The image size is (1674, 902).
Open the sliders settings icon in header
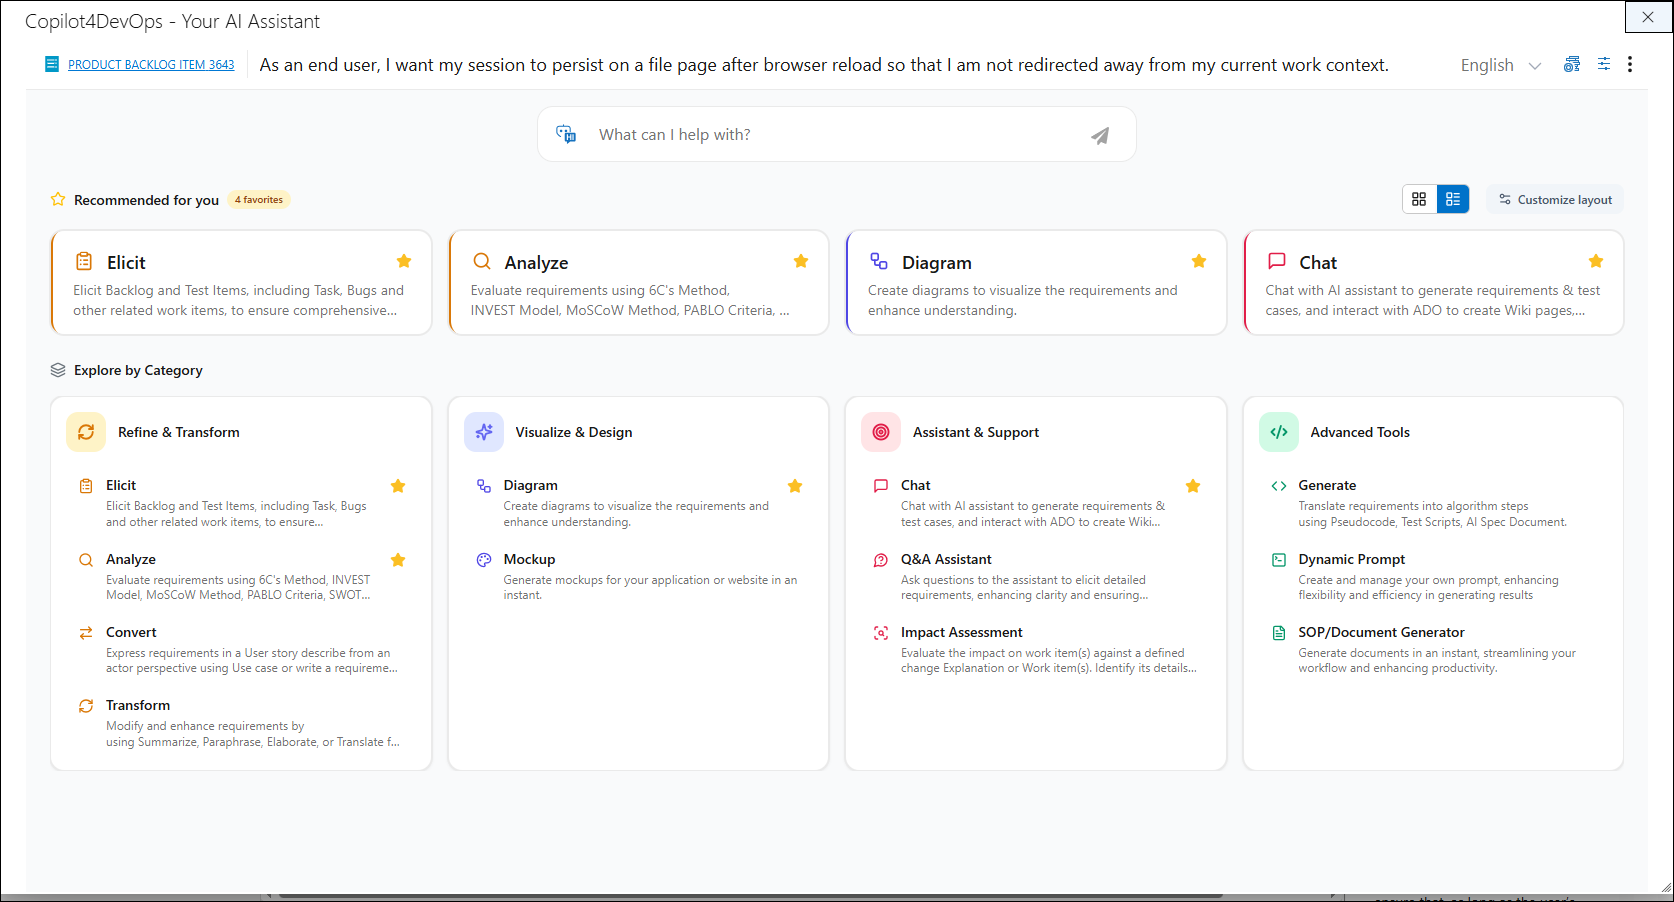[1603, 64]
